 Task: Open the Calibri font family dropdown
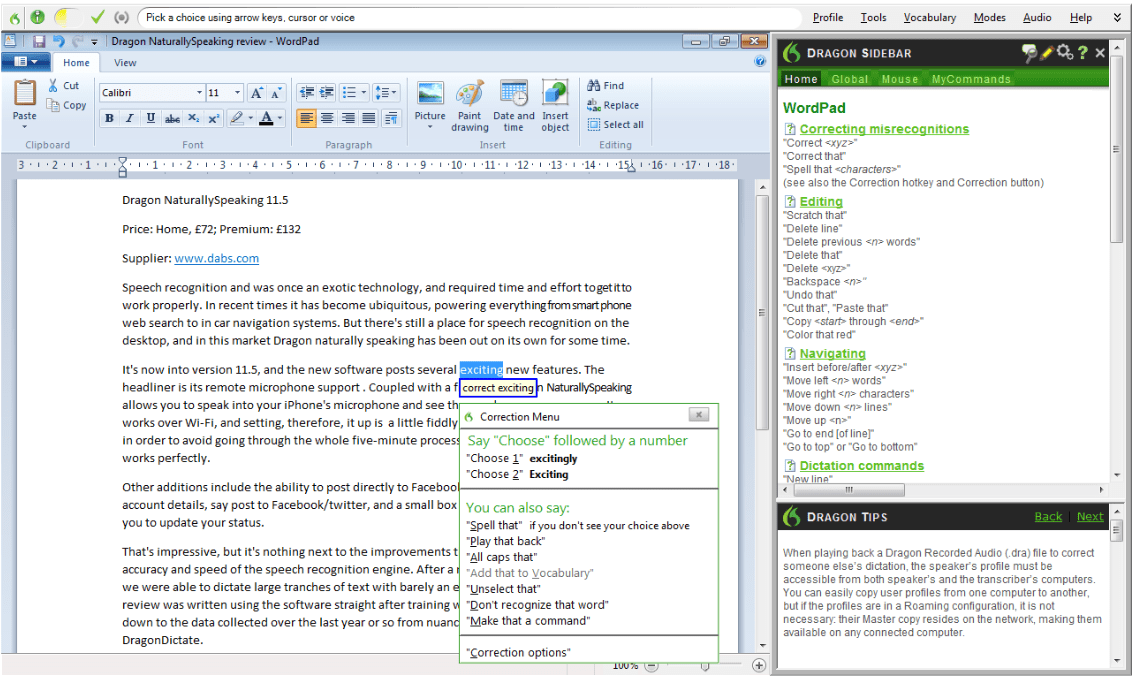click(200, 93)
